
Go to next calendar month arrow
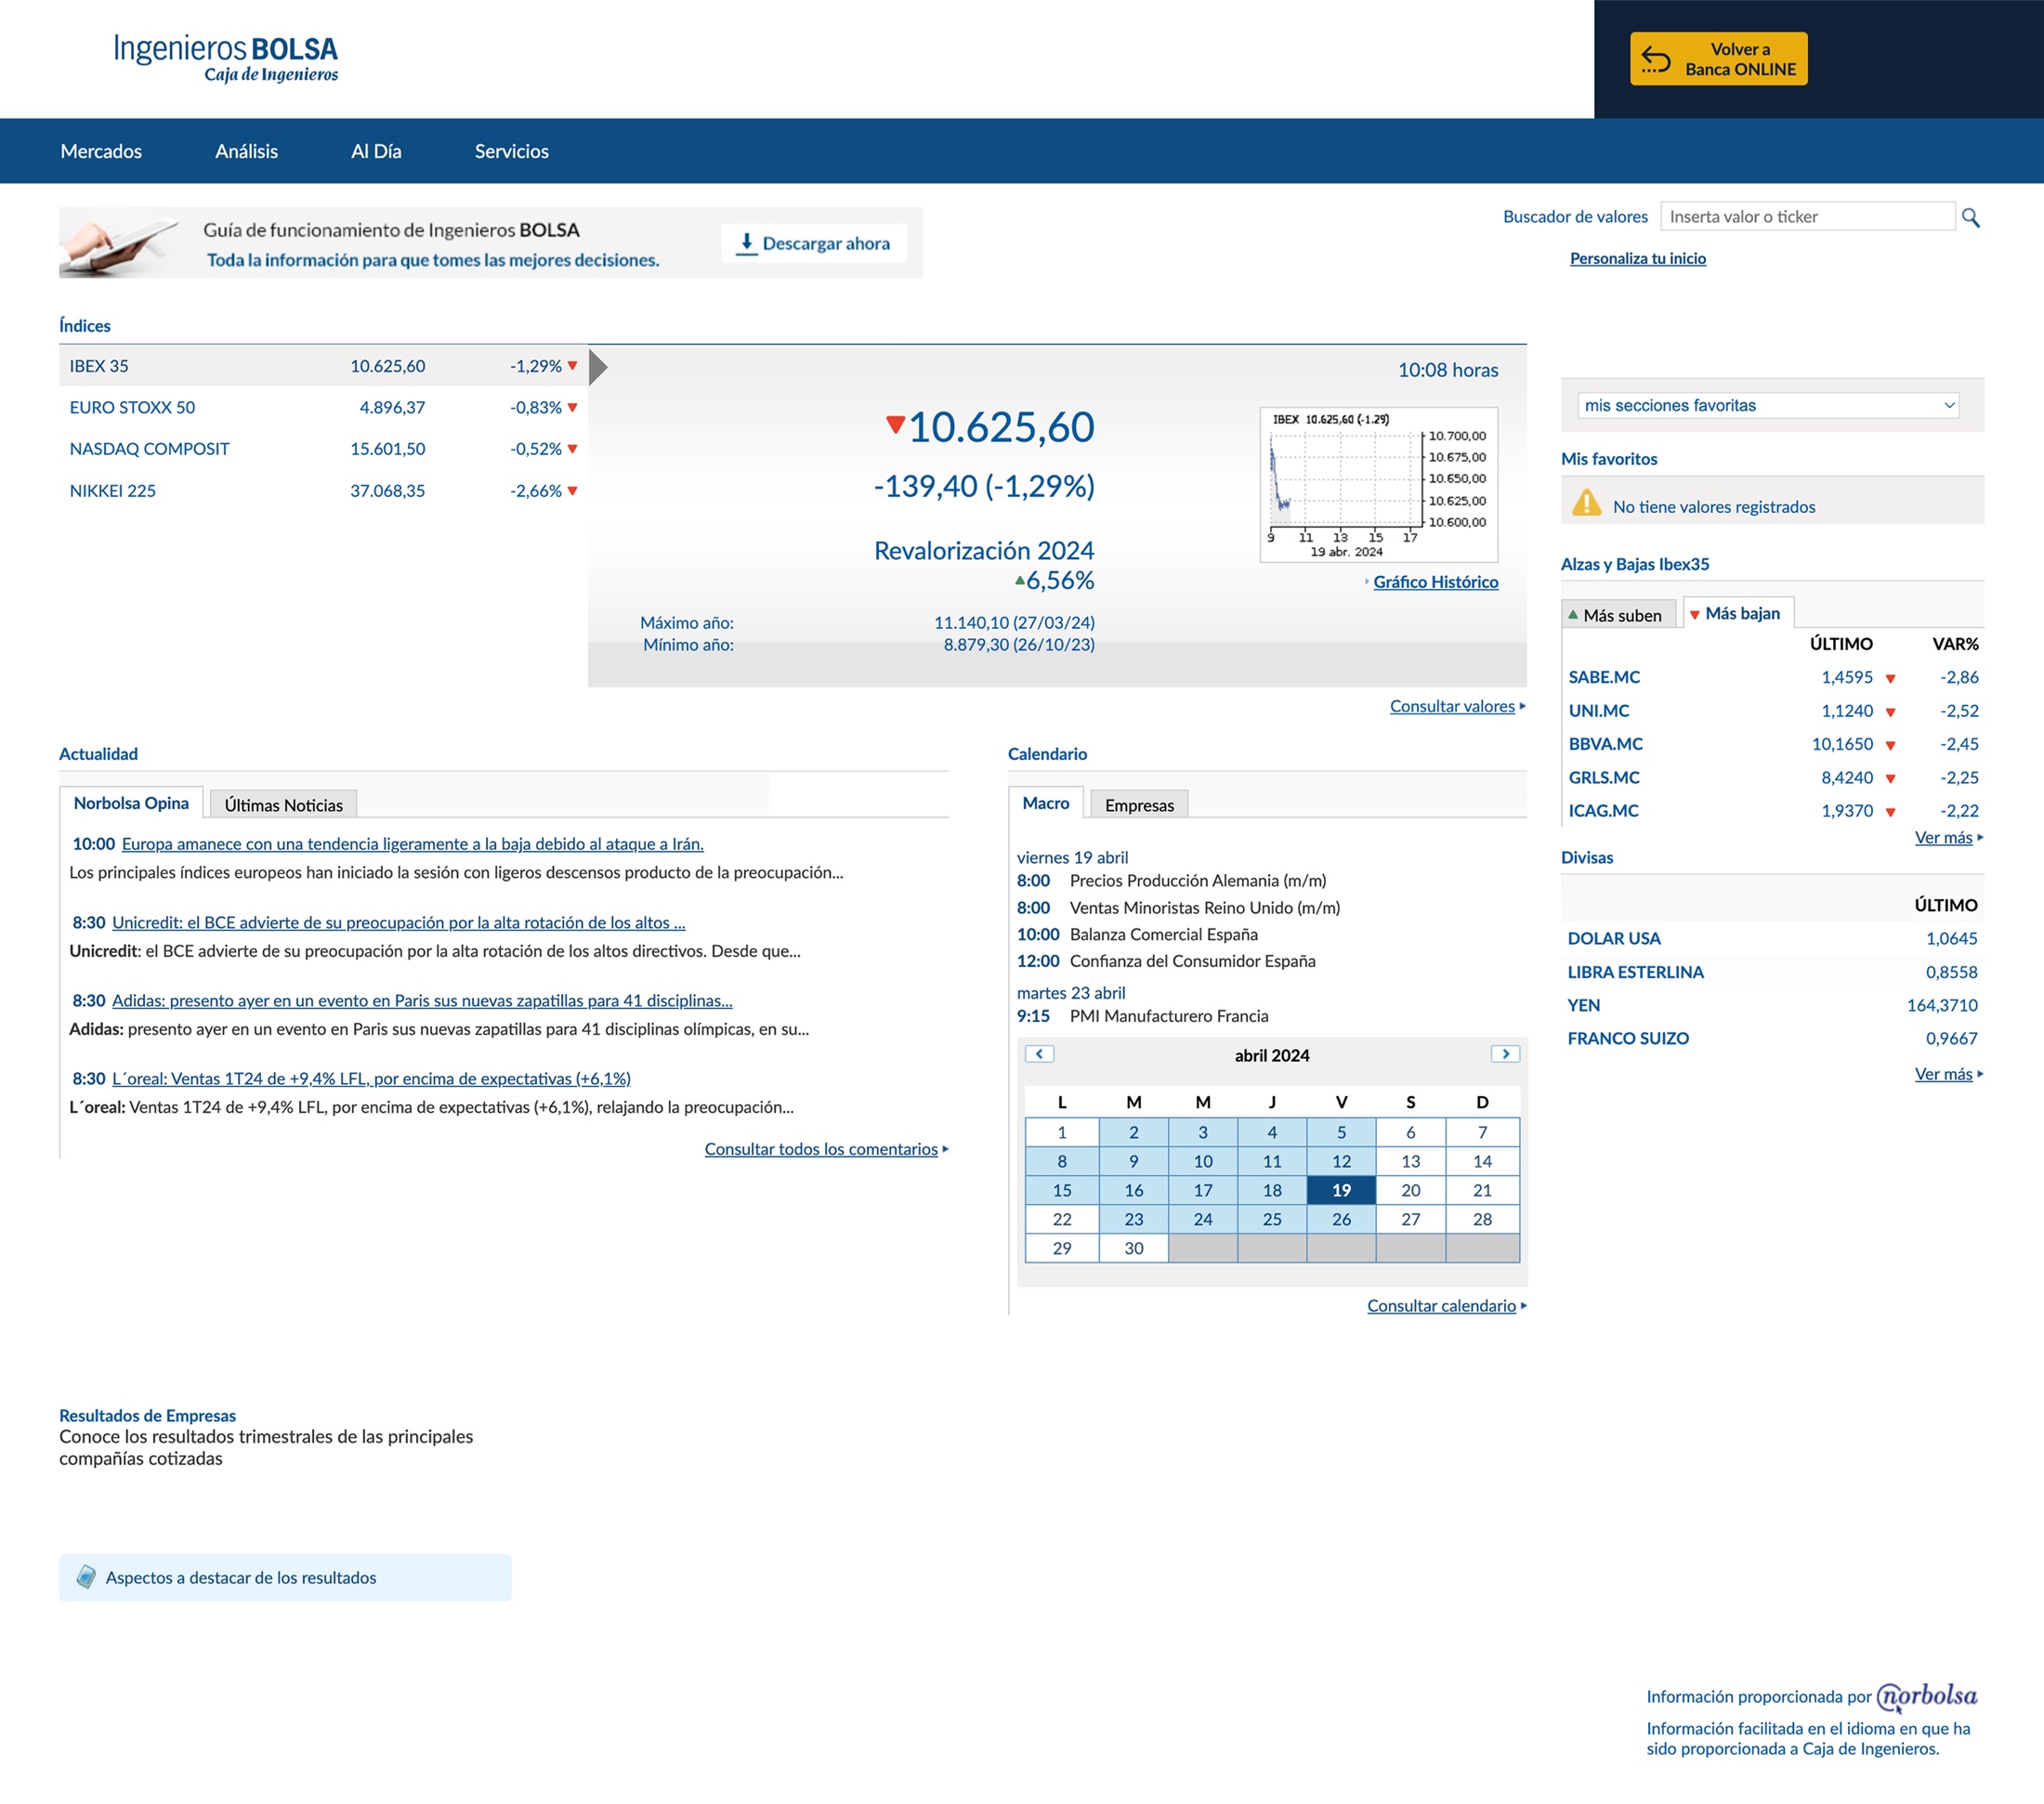1505,1054
